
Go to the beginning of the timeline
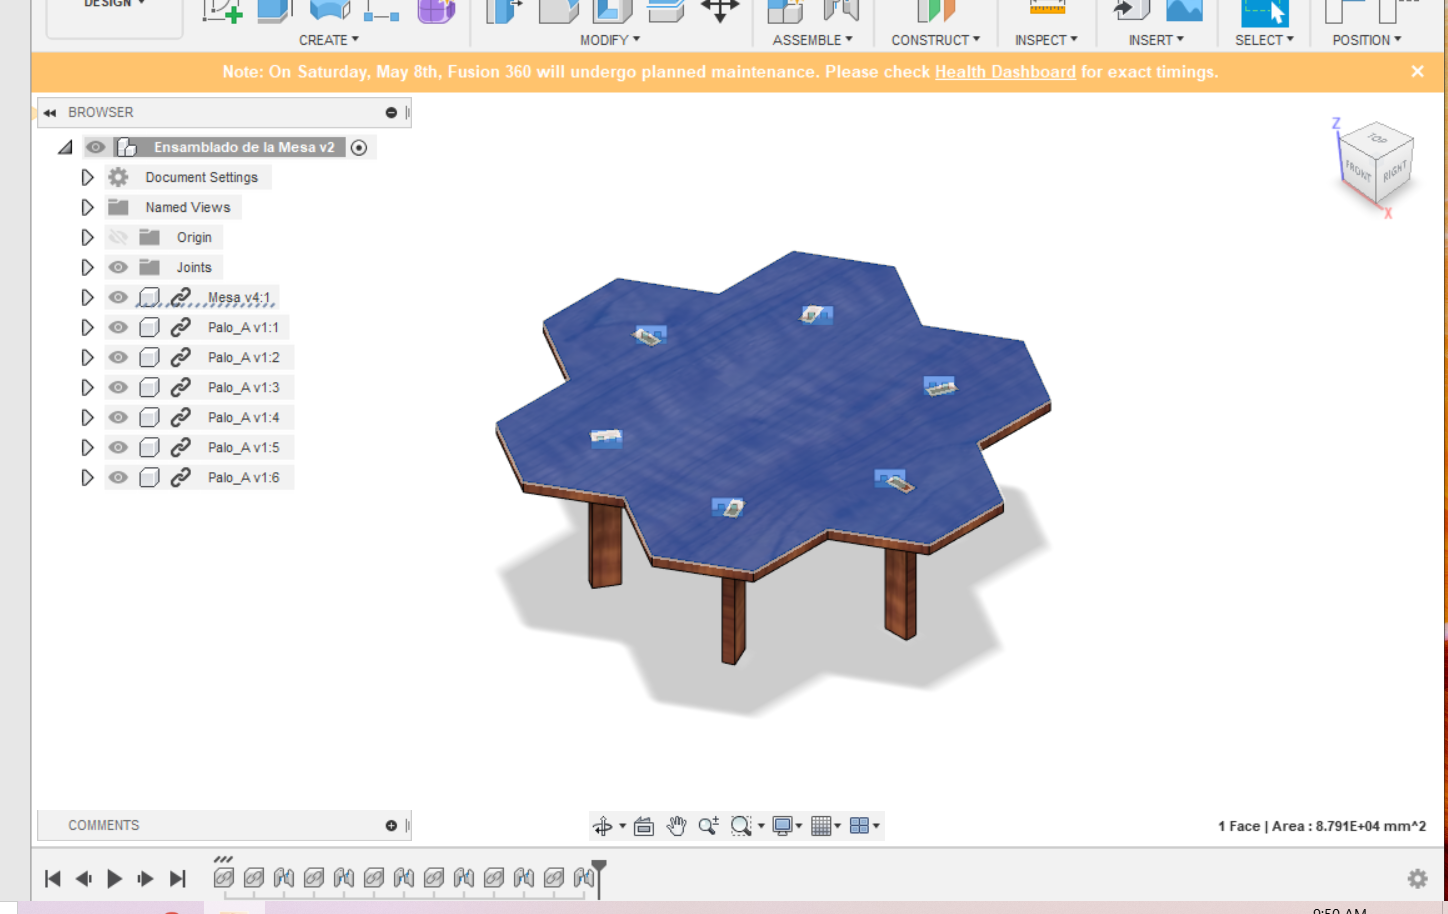coord(53,879)
